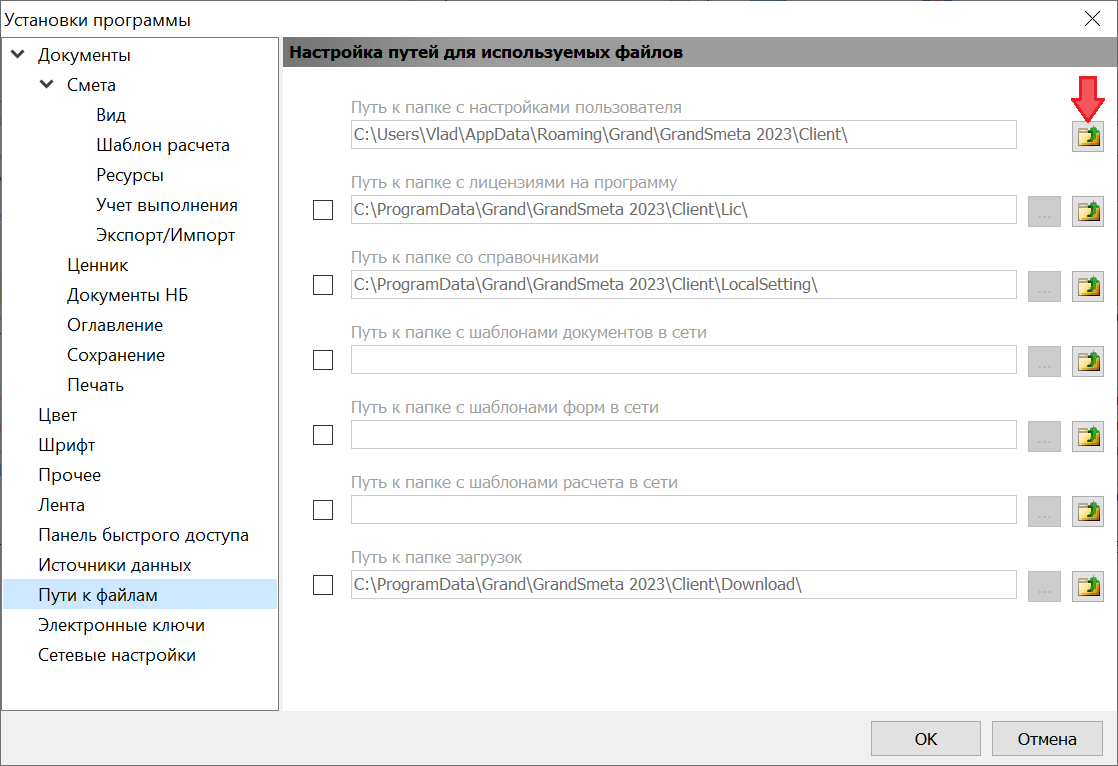1118x766 pixels.
Task: Collapse the Смета tree node
Action: [x=46, y=85]
